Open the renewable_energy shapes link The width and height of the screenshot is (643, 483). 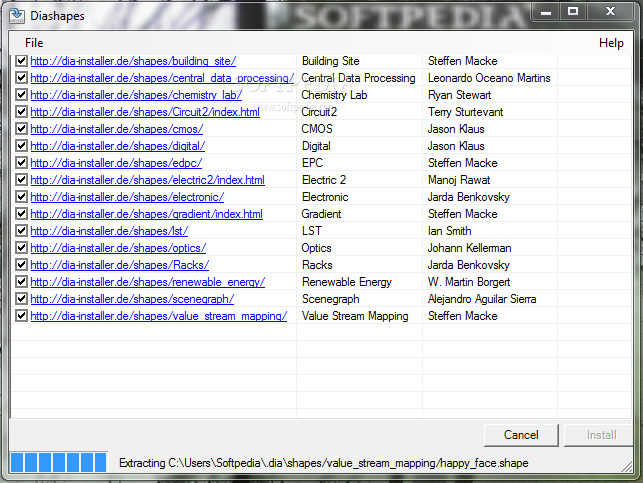tap(148, 282)
